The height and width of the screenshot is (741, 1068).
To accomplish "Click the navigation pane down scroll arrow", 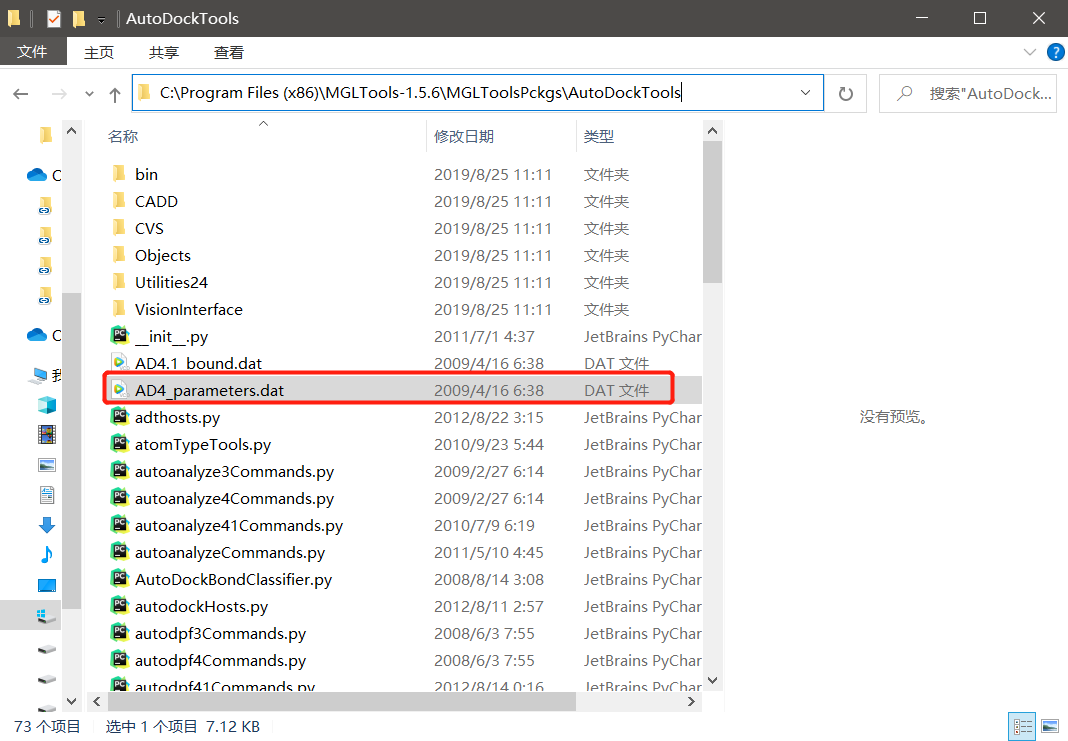I will point(72,701).
